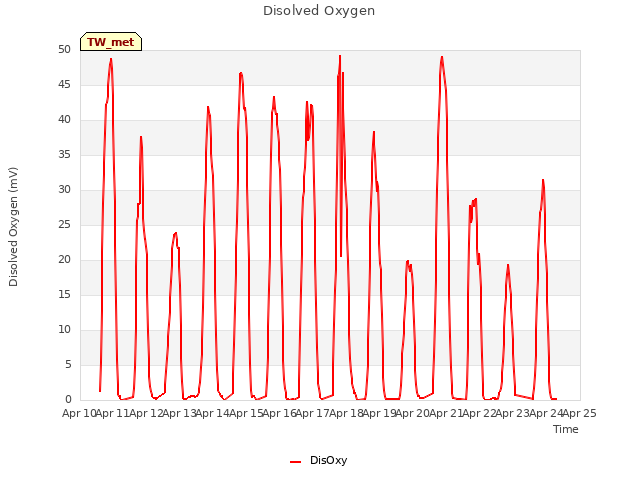The width and height of the screenshot is (640, 480).
Task: Click the 40 y-axis value
Action: 64,120
